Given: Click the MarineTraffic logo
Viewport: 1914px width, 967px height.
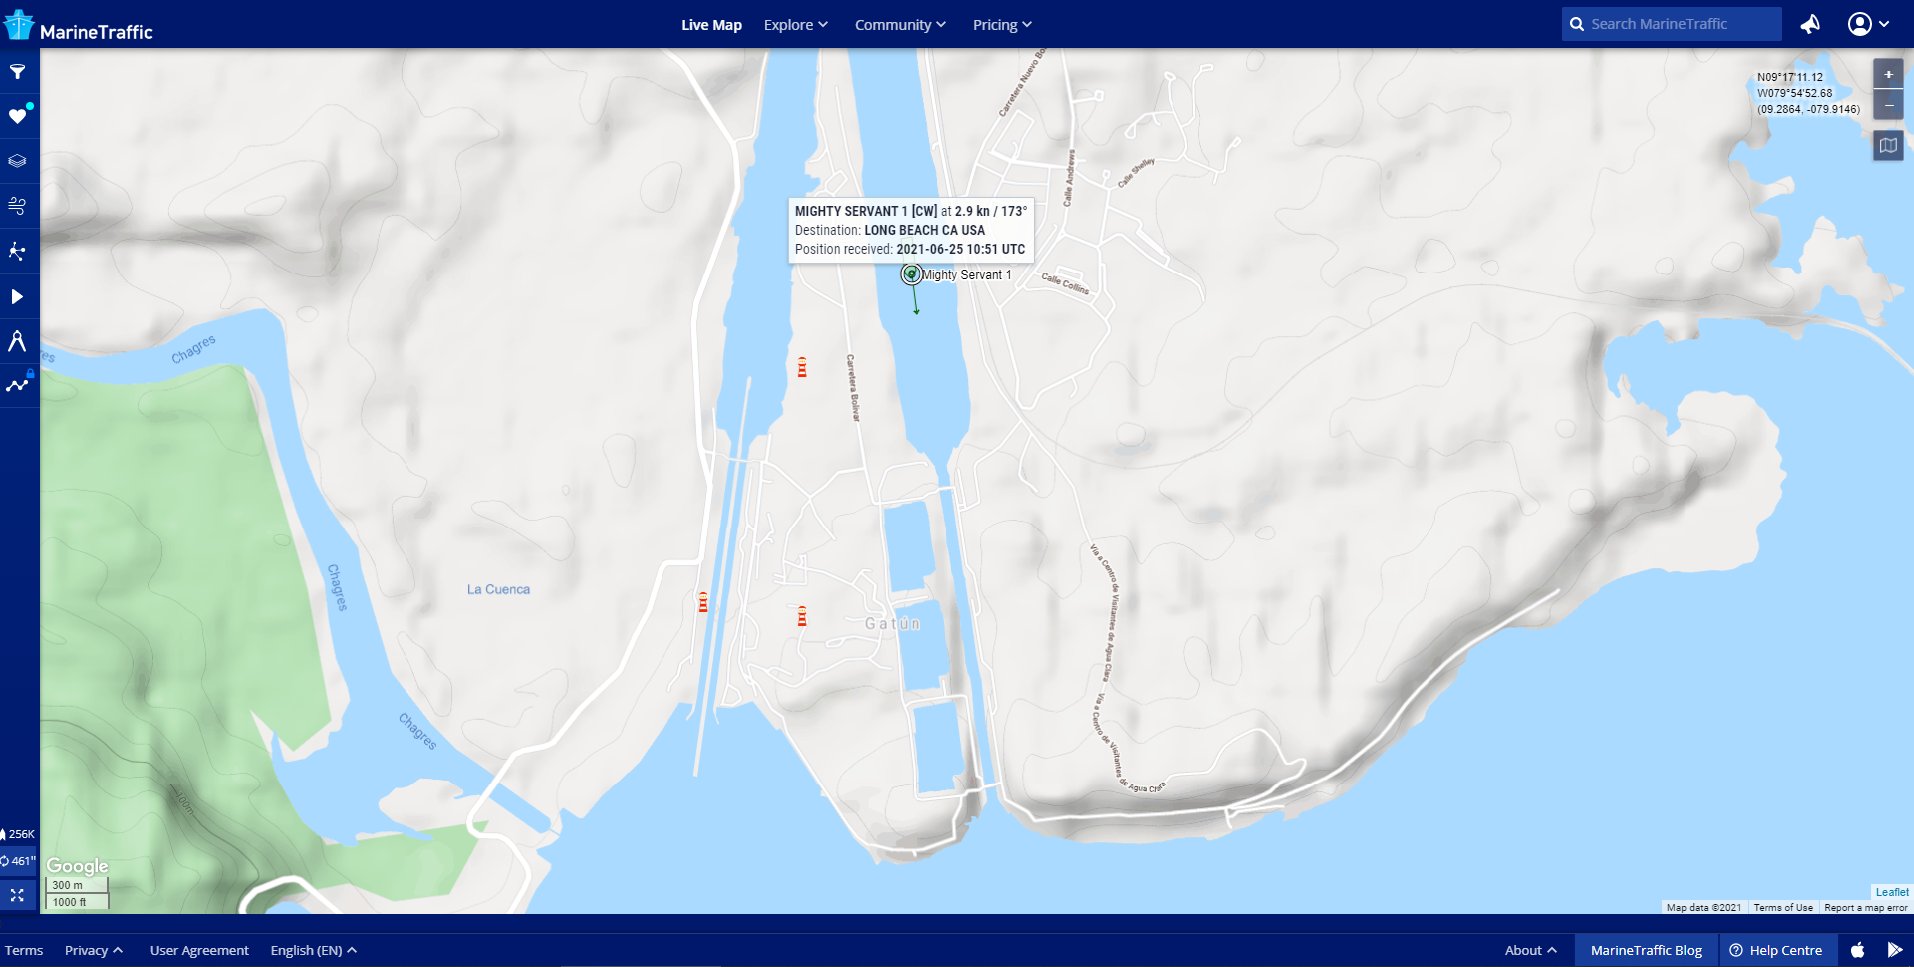Looking at the screenshot, I should (79, 26).
